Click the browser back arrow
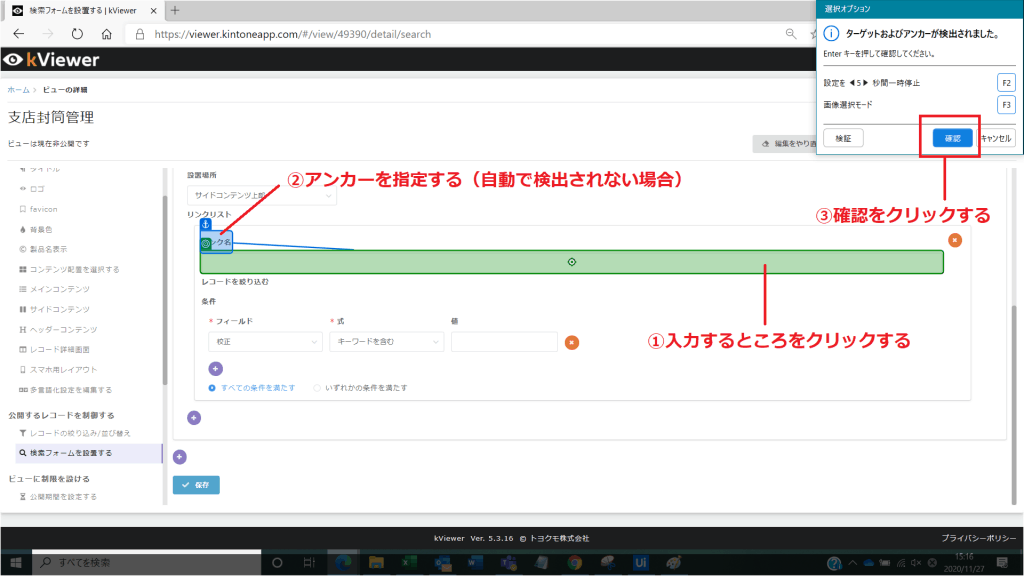The image size is (1024, 576). pyautogui.click(x=18, y=34)
